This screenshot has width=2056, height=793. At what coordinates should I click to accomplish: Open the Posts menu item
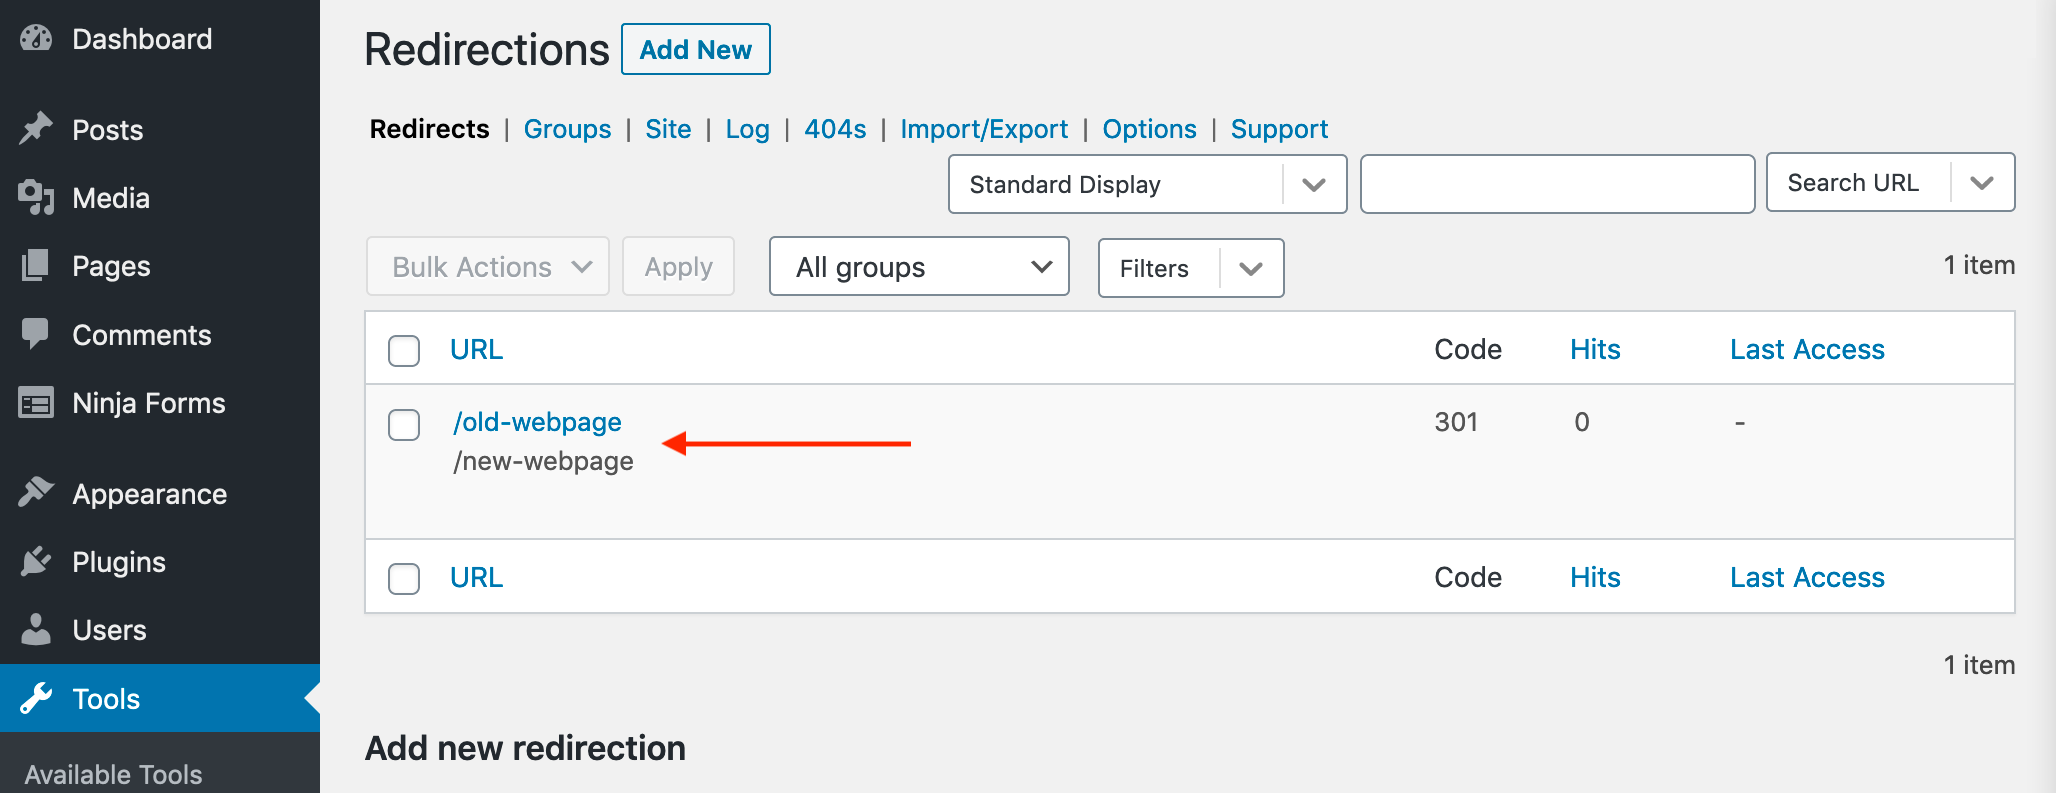pos(108,130)
